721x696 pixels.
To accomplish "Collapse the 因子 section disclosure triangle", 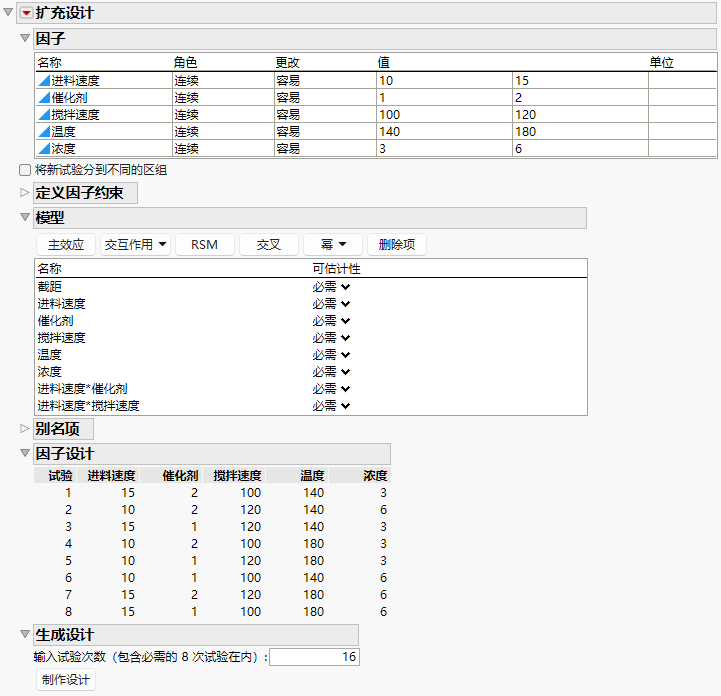I will click(25, 38).
